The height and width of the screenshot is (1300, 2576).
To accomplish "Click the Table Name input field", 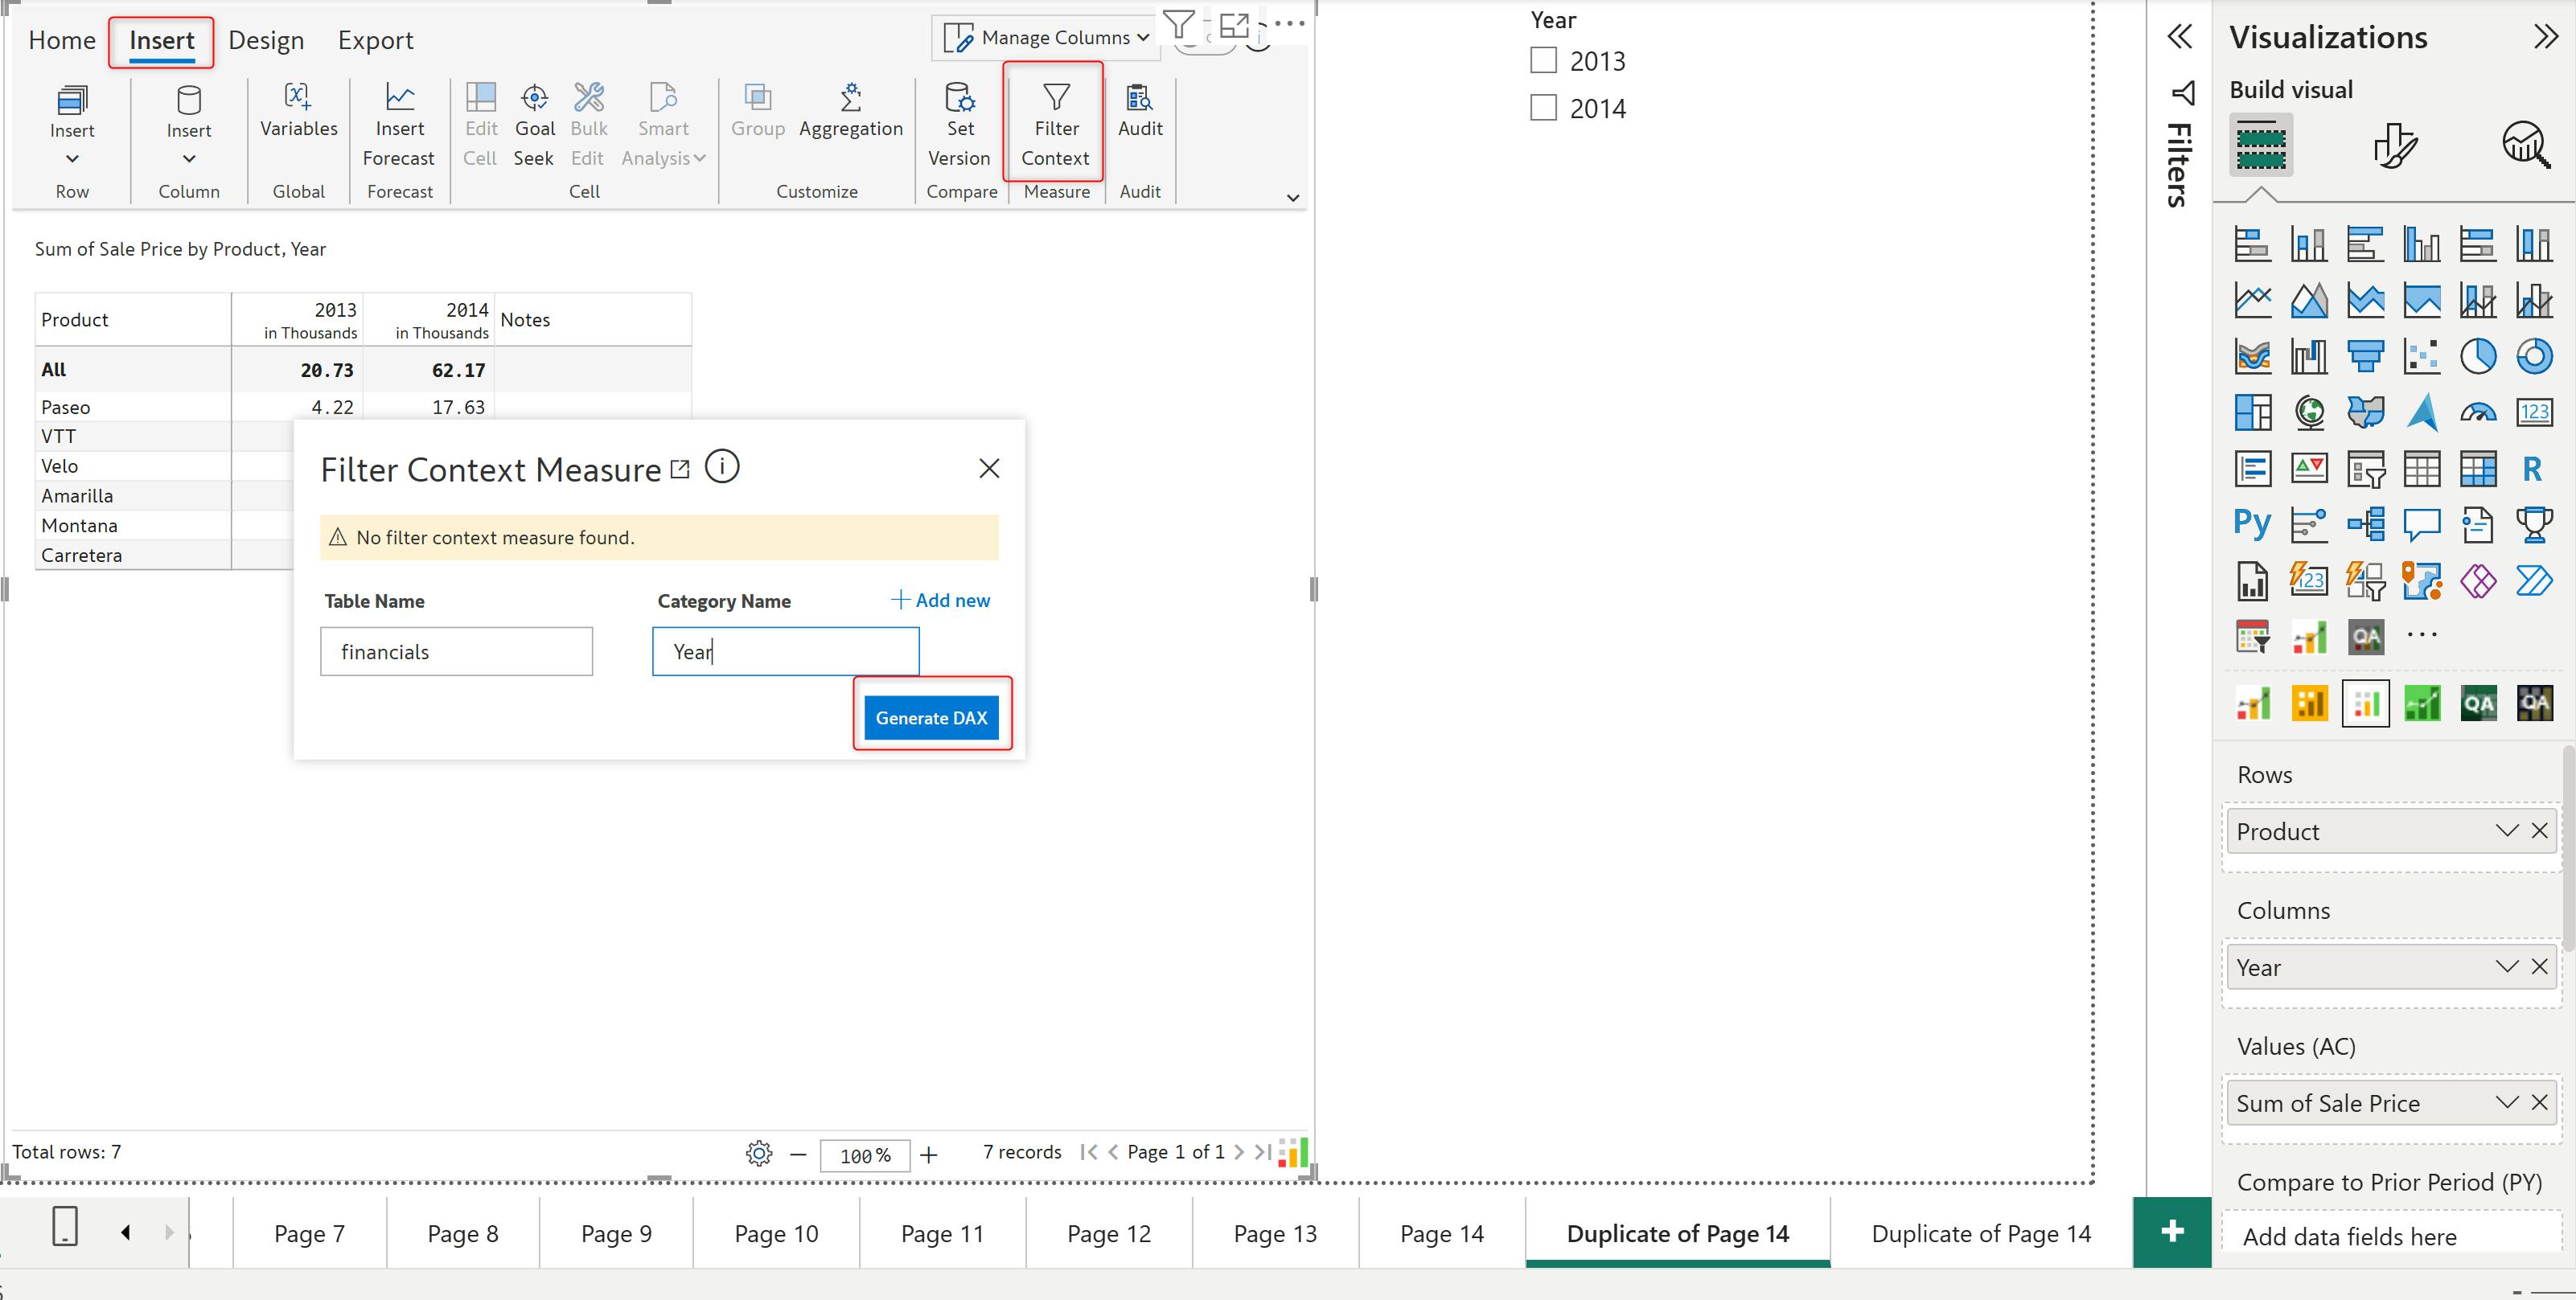I will click(x=456, y=652).
